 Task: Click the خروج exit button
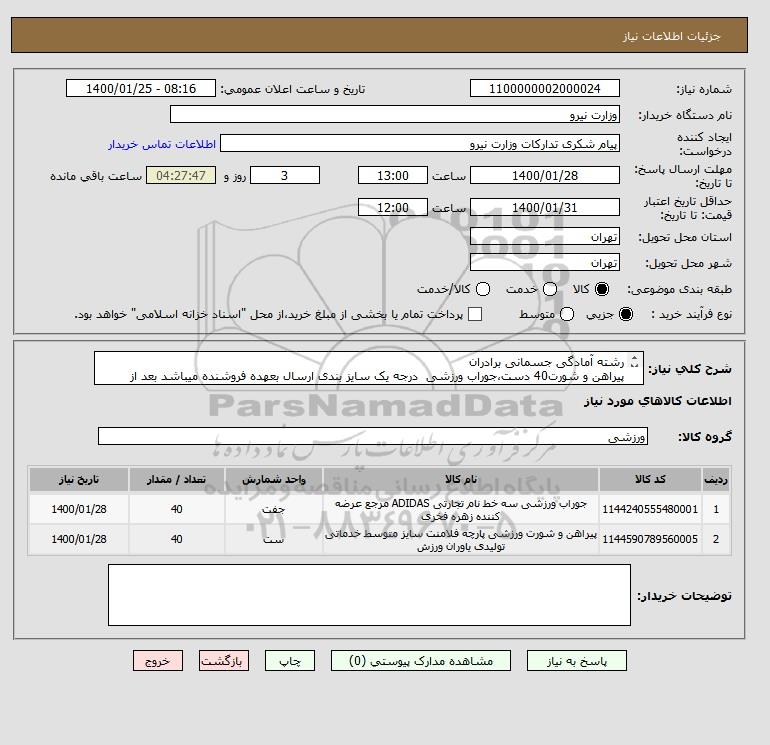pos(158,661)
